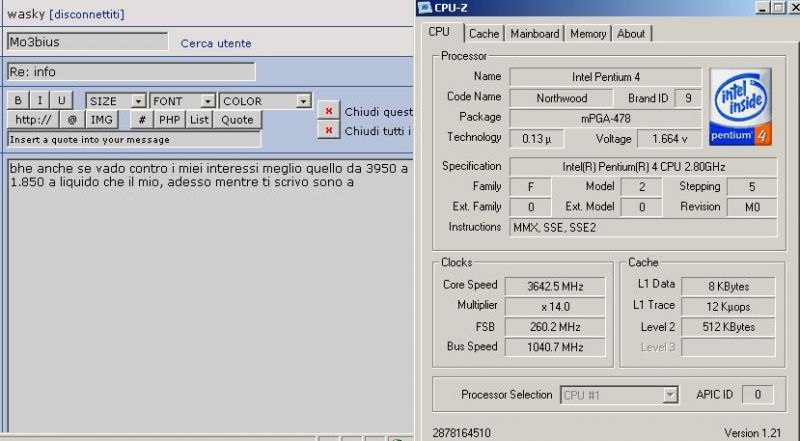Click red X beside 'Chiudi tutti i'

pos(327,131)
